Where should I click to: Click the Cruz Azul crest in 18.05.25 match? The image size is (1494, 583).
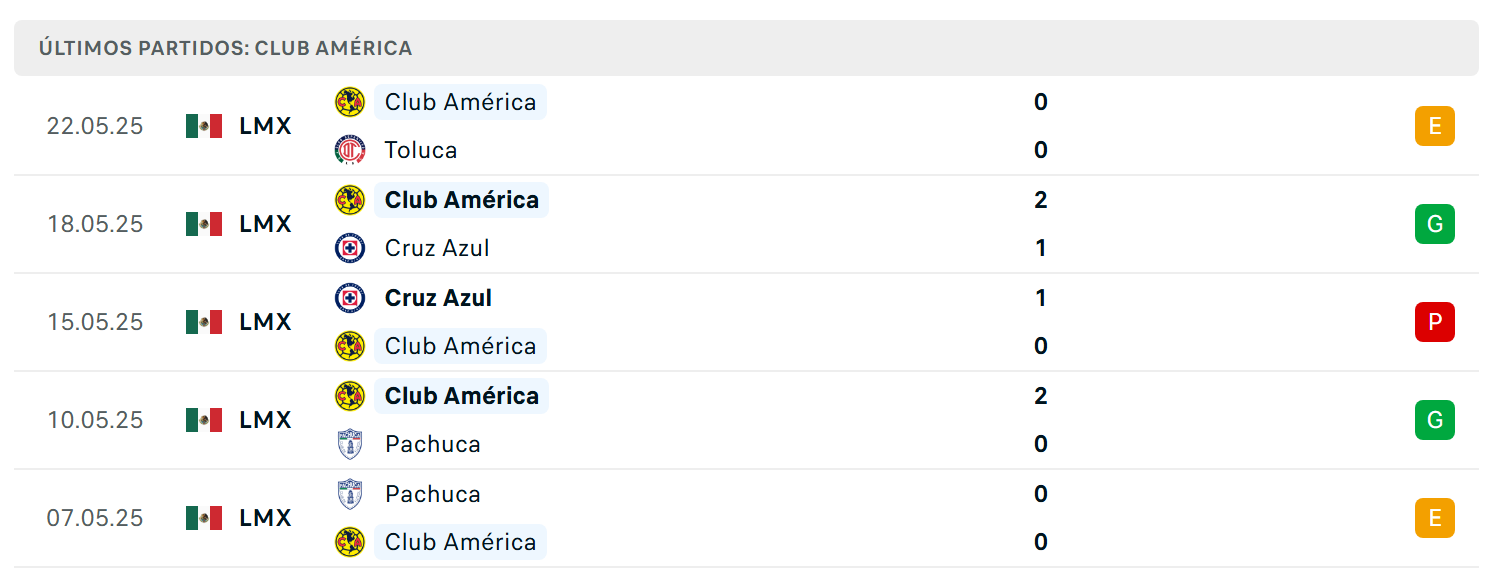click(x=350, y=248)
